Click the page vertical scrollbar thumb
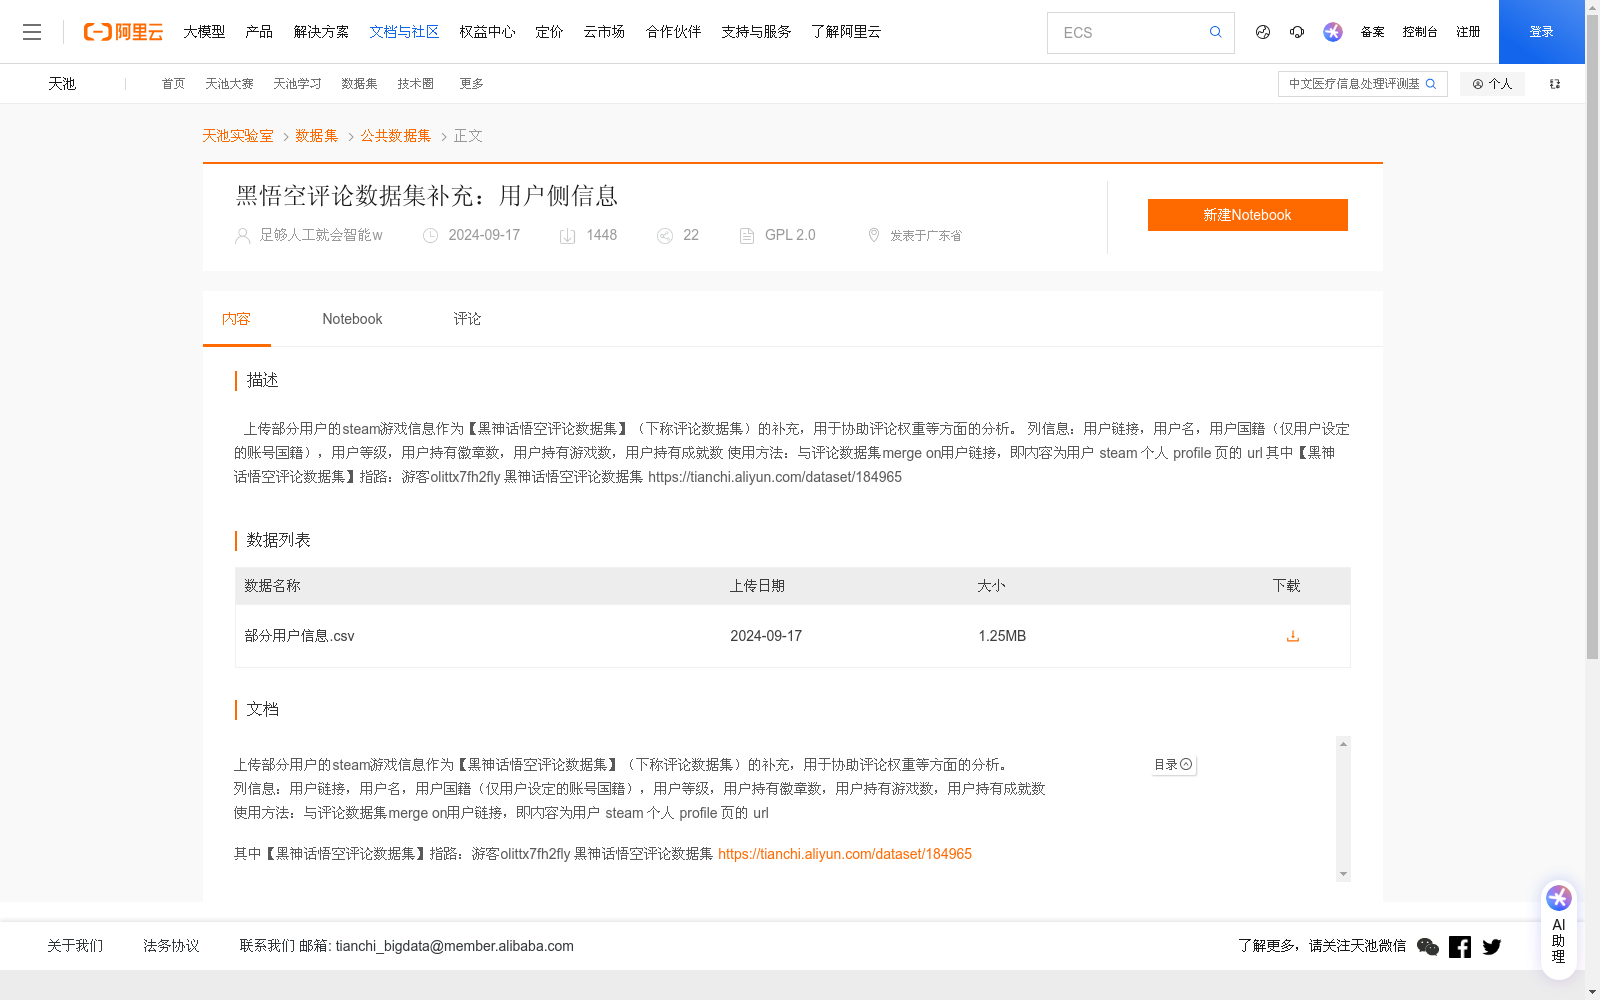 (x=1592, y=338)
